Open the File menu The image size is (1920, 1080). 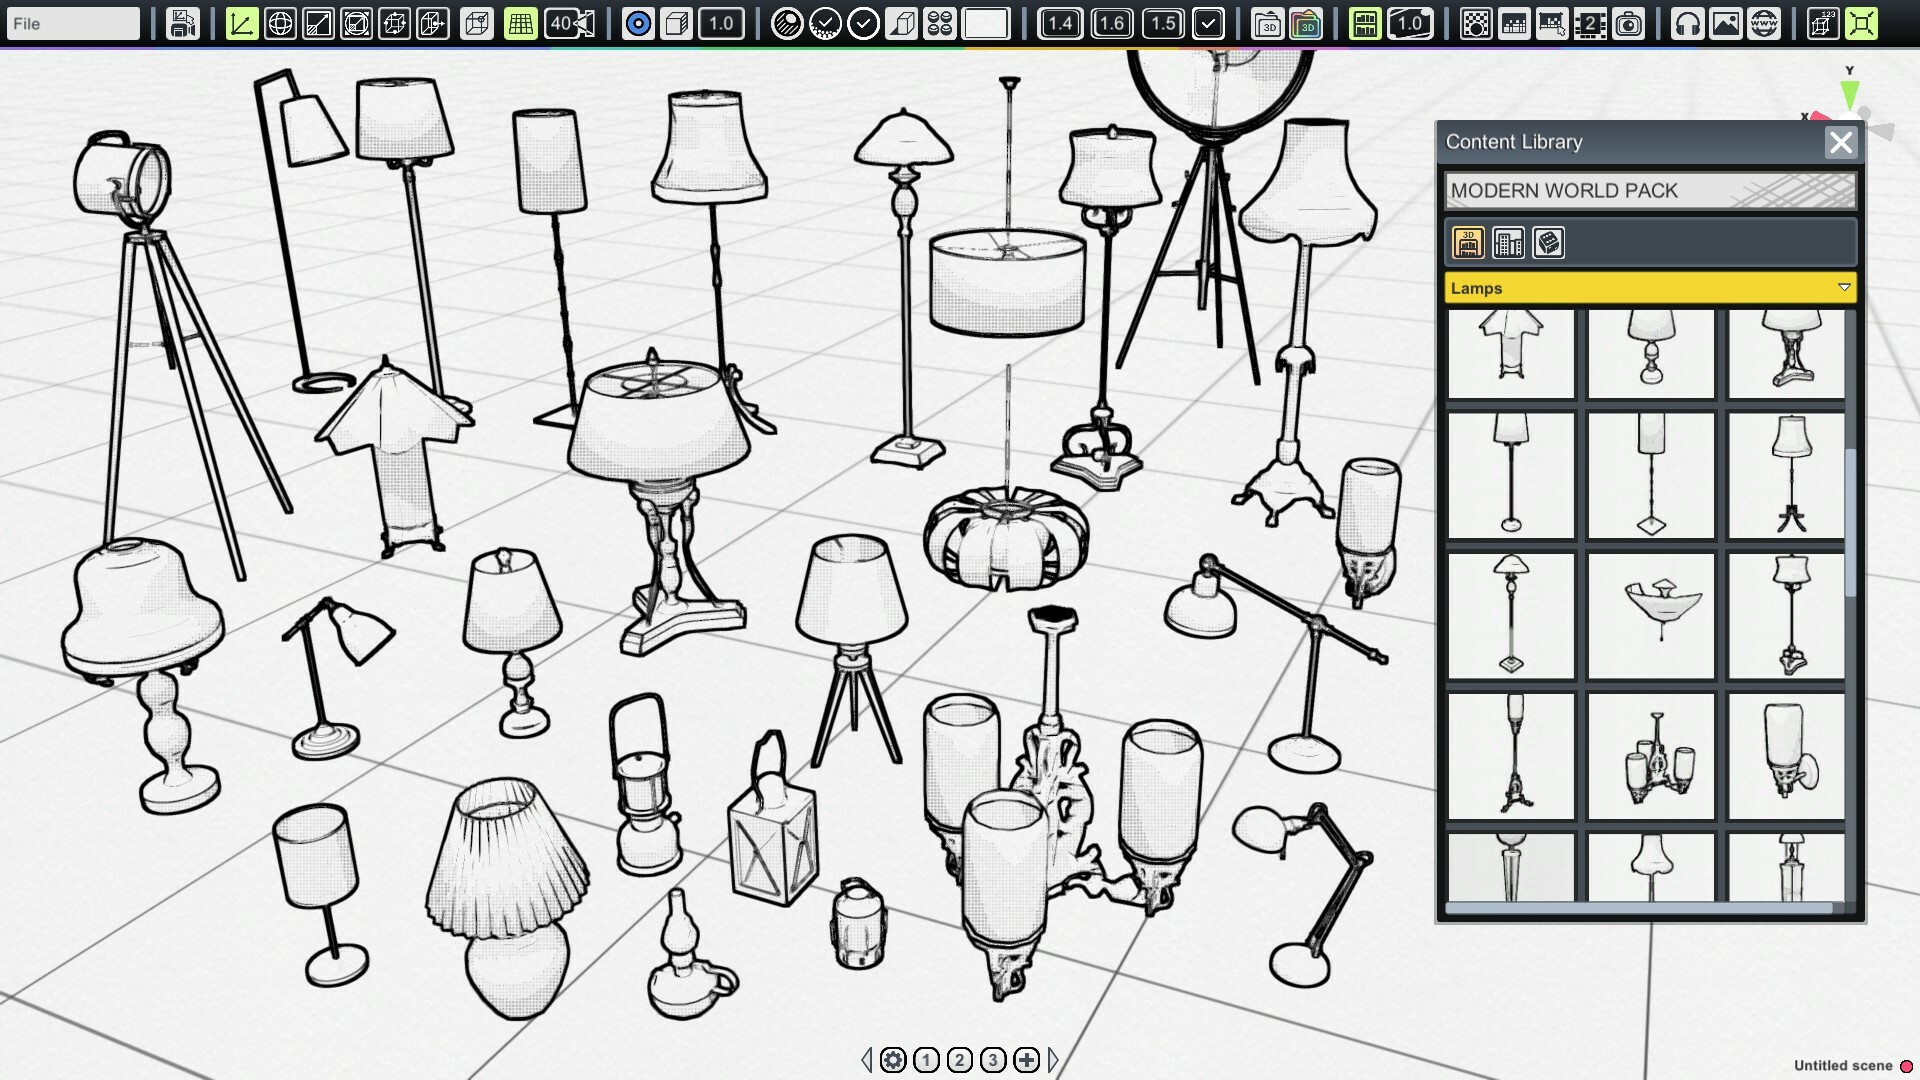pyautogui.click(x=70, y=22)
